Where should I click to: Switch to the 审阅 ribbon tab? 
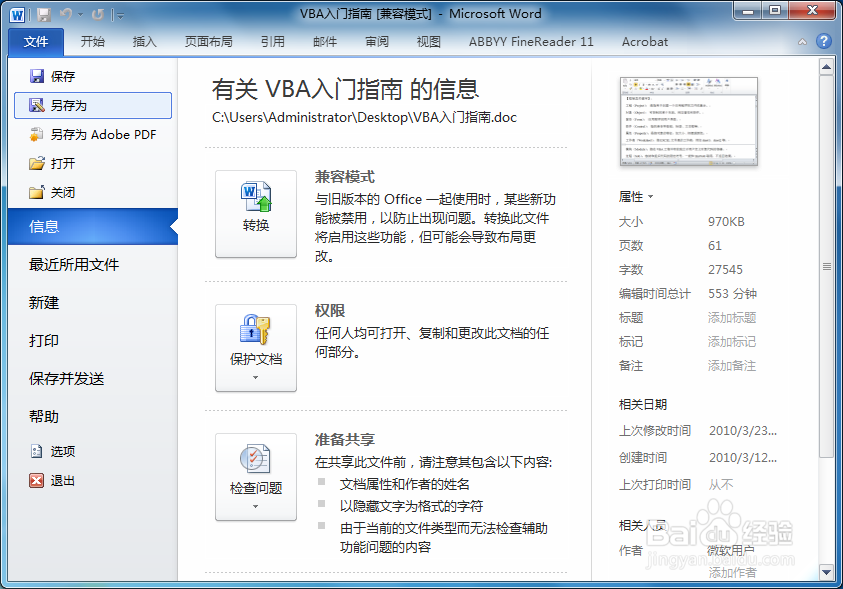tap(376, 42)
